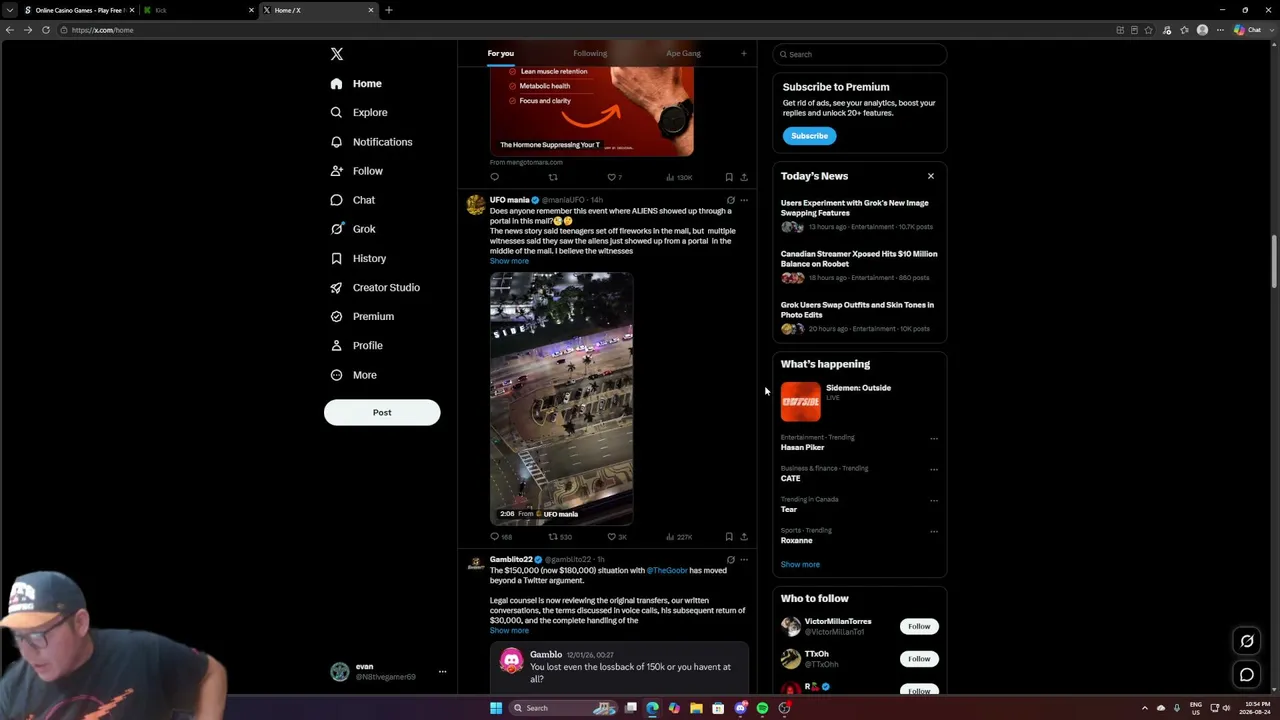Open account options for evan
This screenshot has height=720, width=1280.
[442, 672]
